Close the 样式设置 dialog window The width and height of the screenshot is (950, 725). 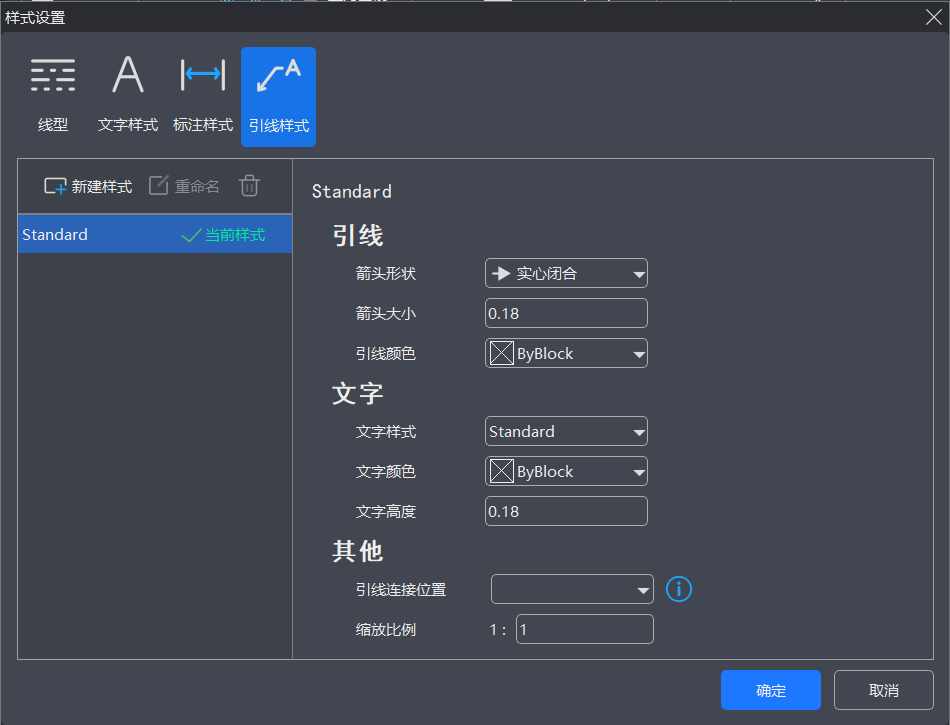932,16
